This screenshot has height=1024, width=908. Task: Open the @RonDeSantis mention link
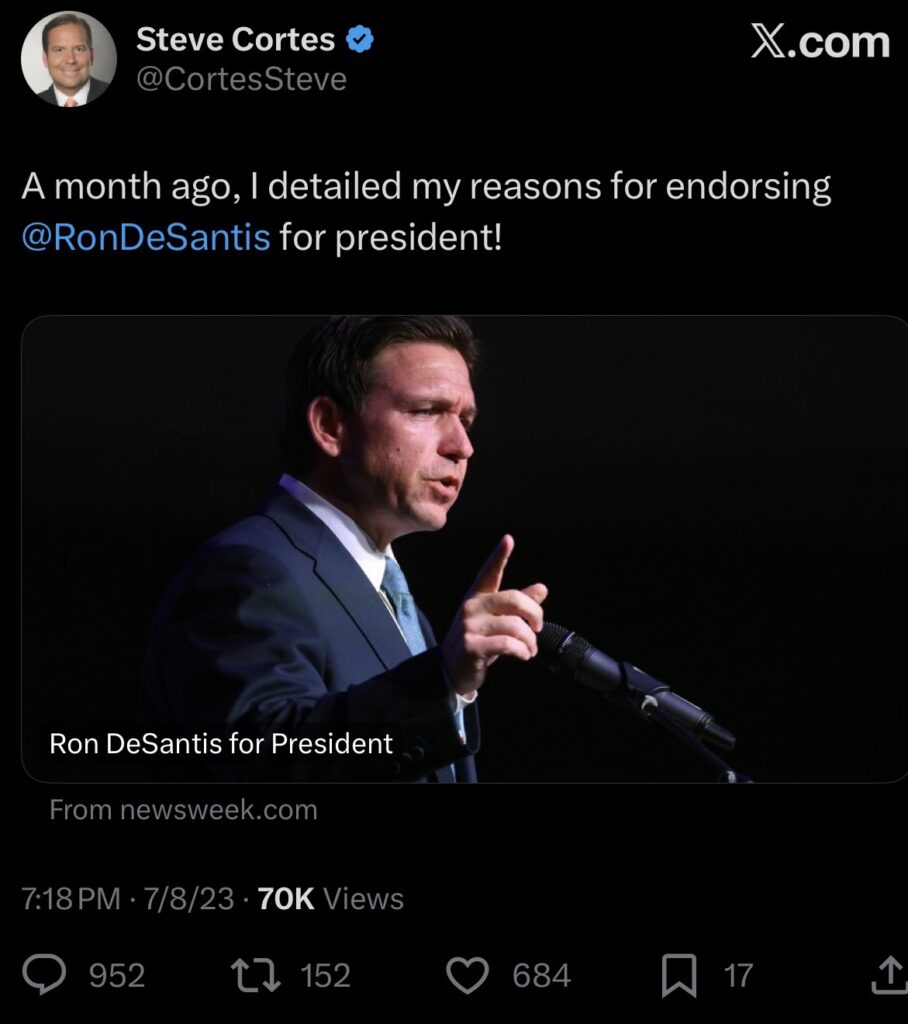click(x=146, y=238)
